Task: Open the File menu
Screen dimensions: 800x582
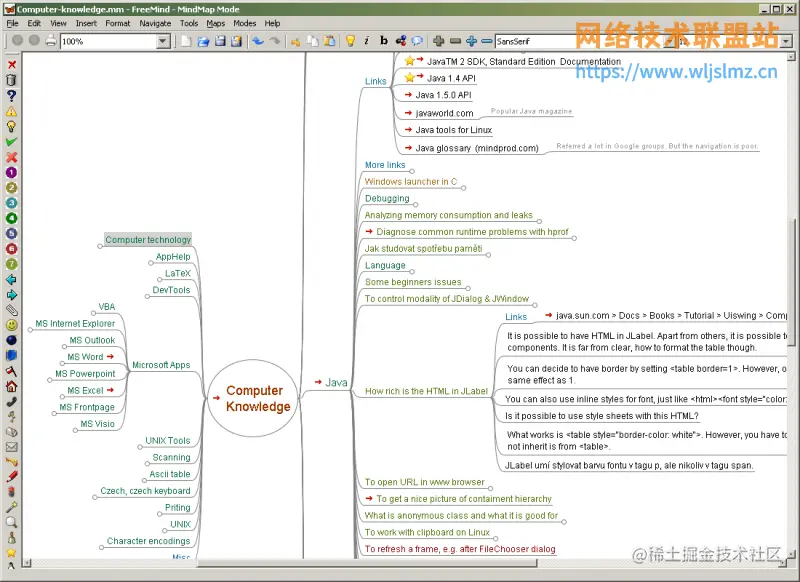Action: tap(12, 23)
